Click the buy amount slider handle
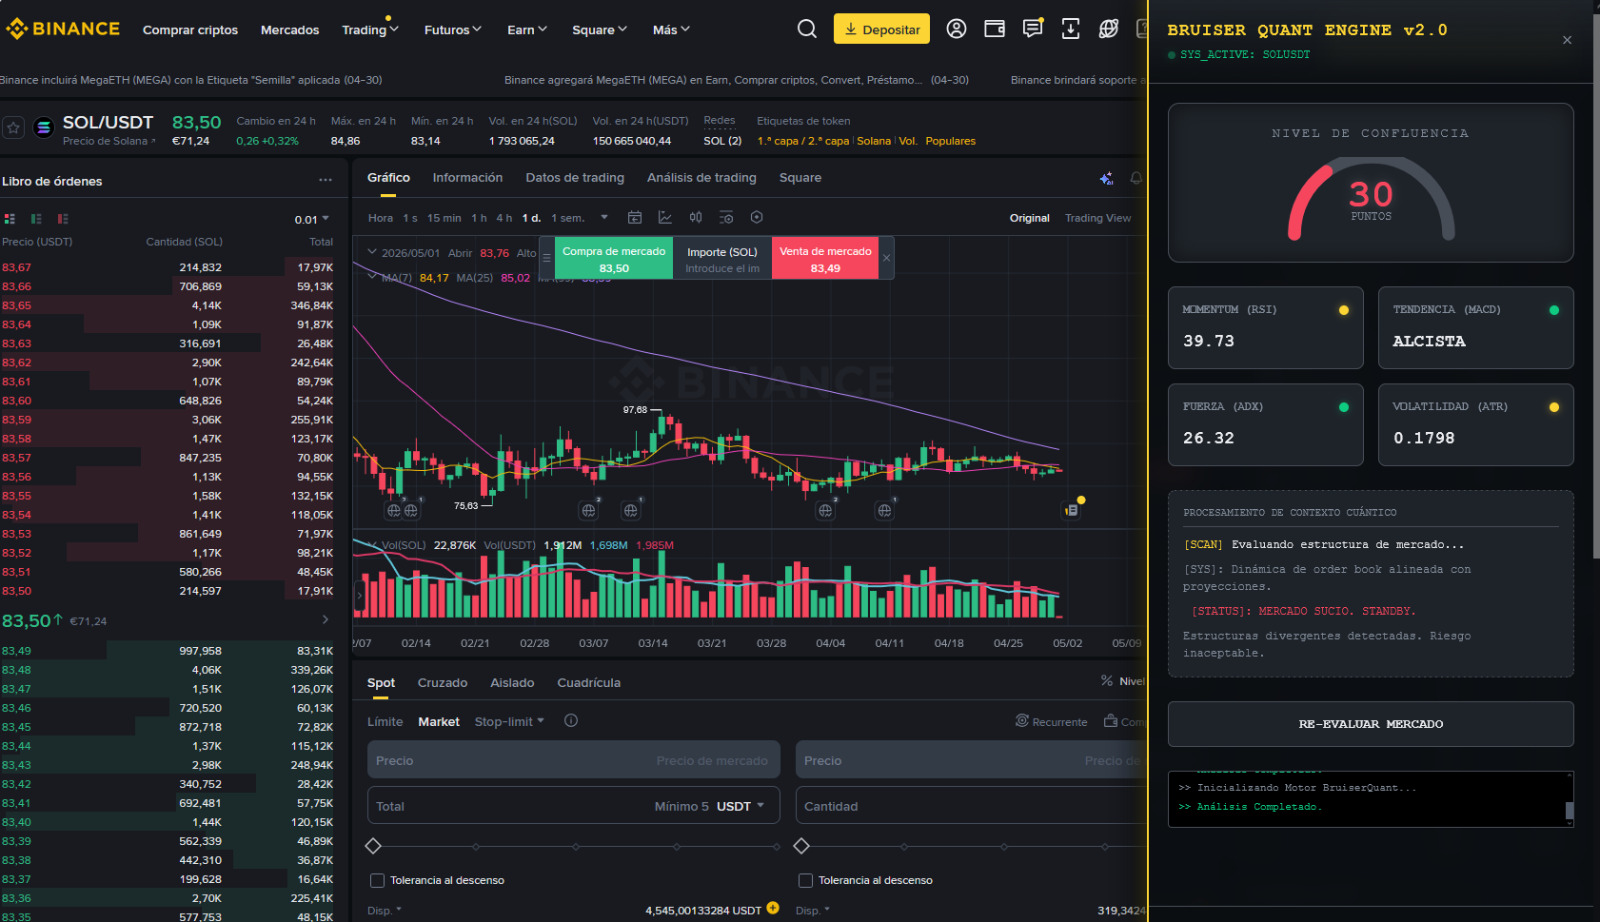 pyautogui.click(x=373, y=846)
